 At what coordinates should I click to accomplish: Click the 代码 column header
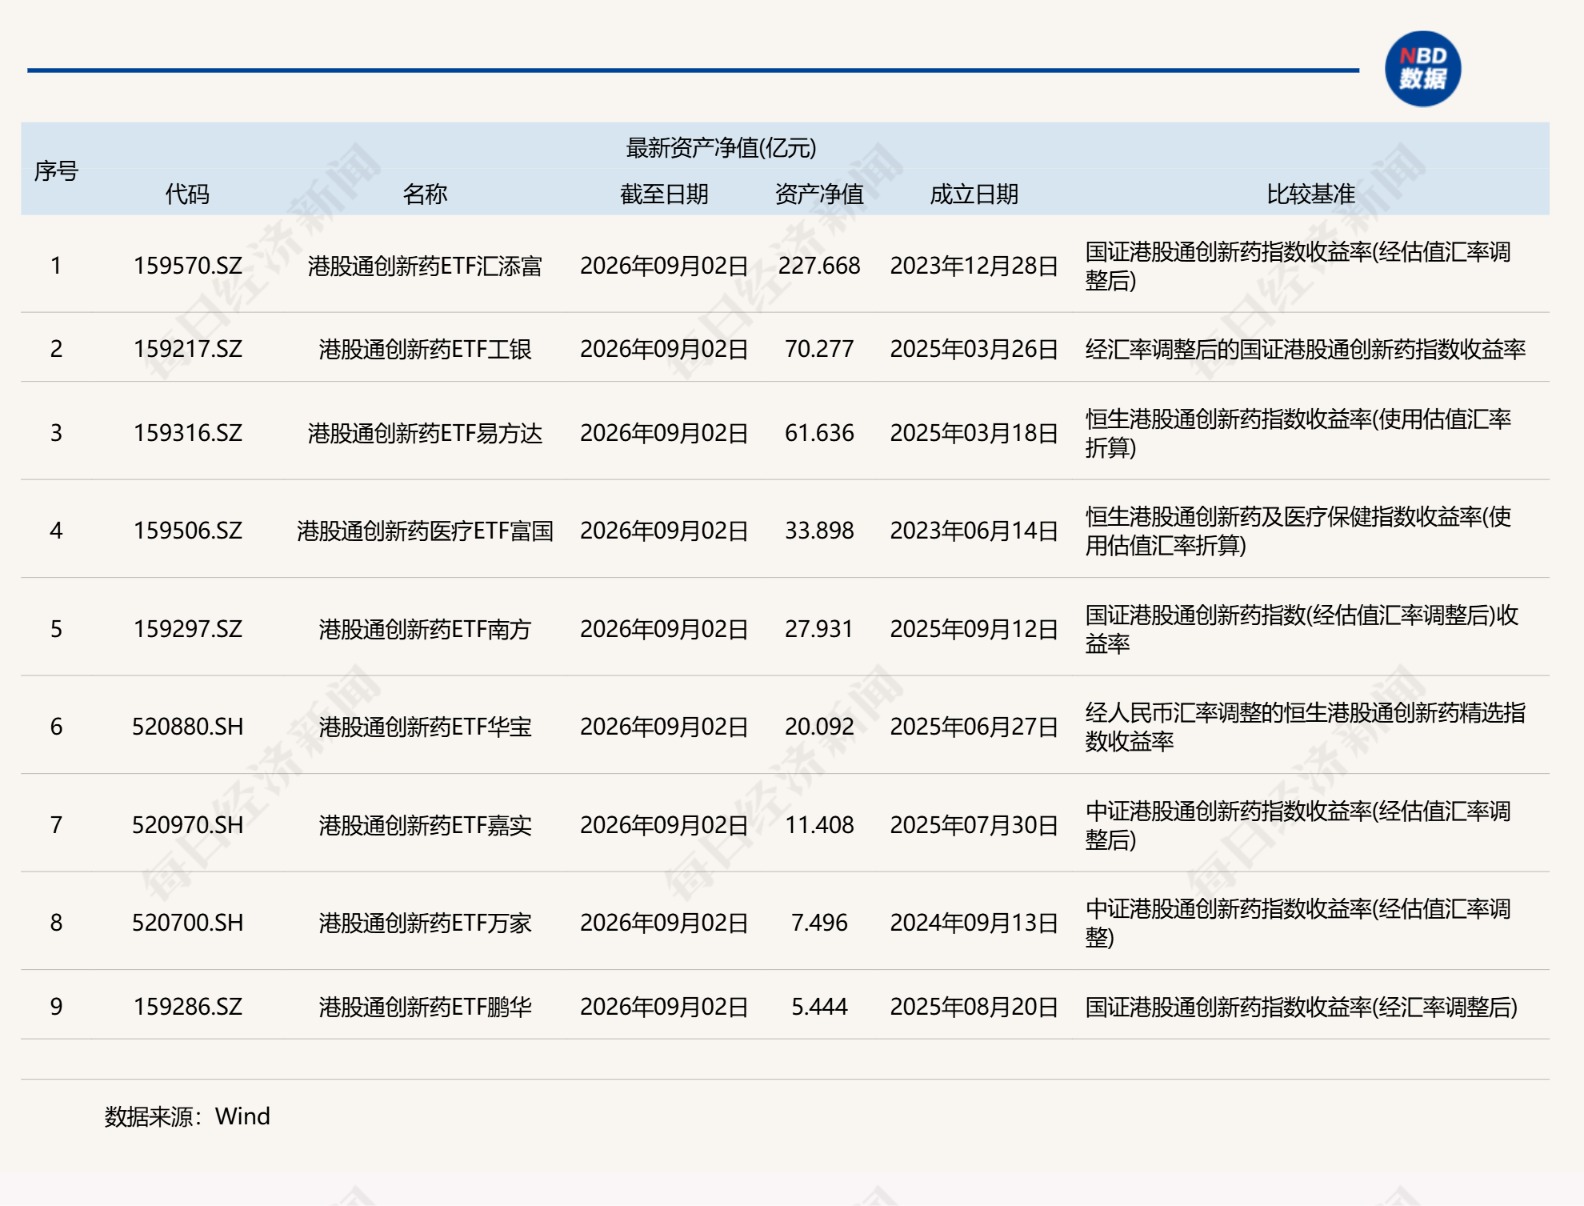pyautogui.click(x=187, y=194)
